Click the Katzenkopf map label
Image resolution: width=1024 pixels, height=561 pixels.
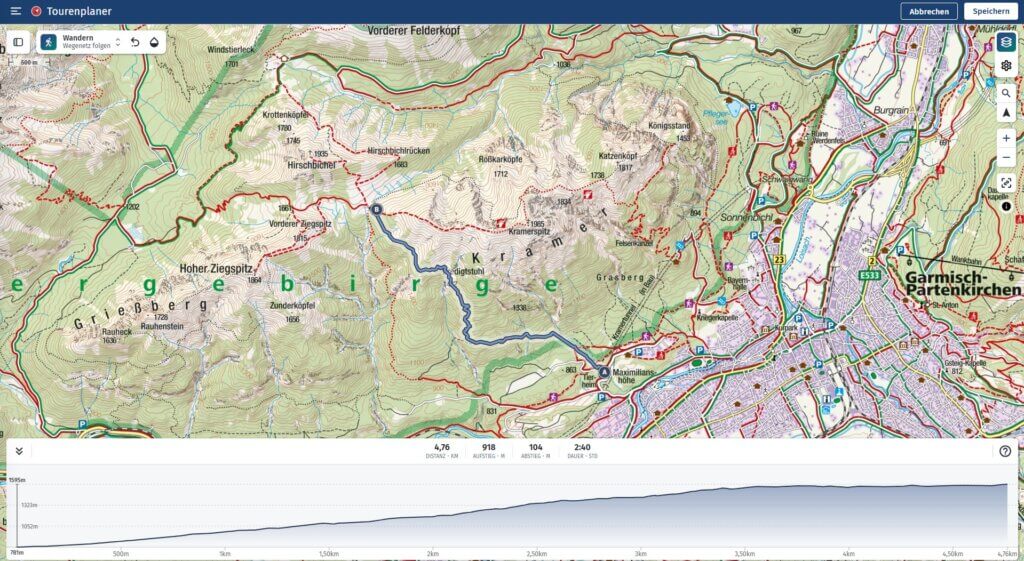[x=618, y=156]
